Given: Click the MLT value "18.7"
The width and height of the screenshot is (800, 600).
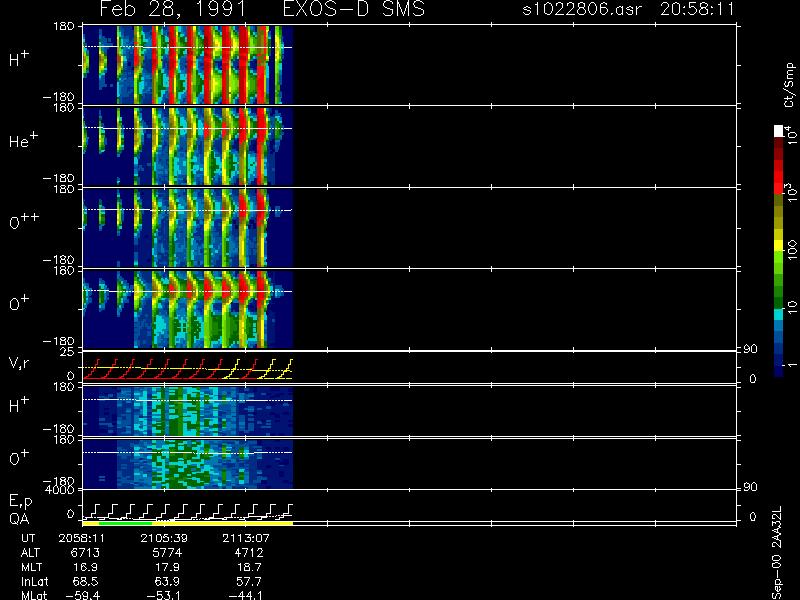Looking at the screenshot, I should (249, 567).
